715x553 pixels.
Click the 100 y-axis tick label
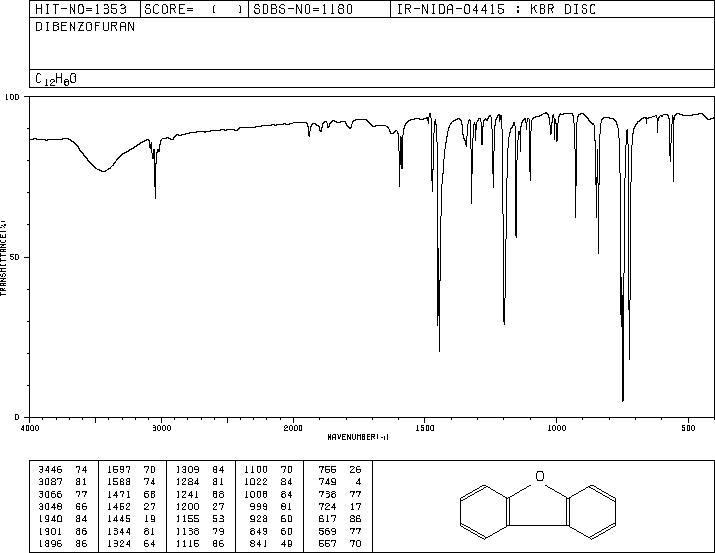point(12,97)
